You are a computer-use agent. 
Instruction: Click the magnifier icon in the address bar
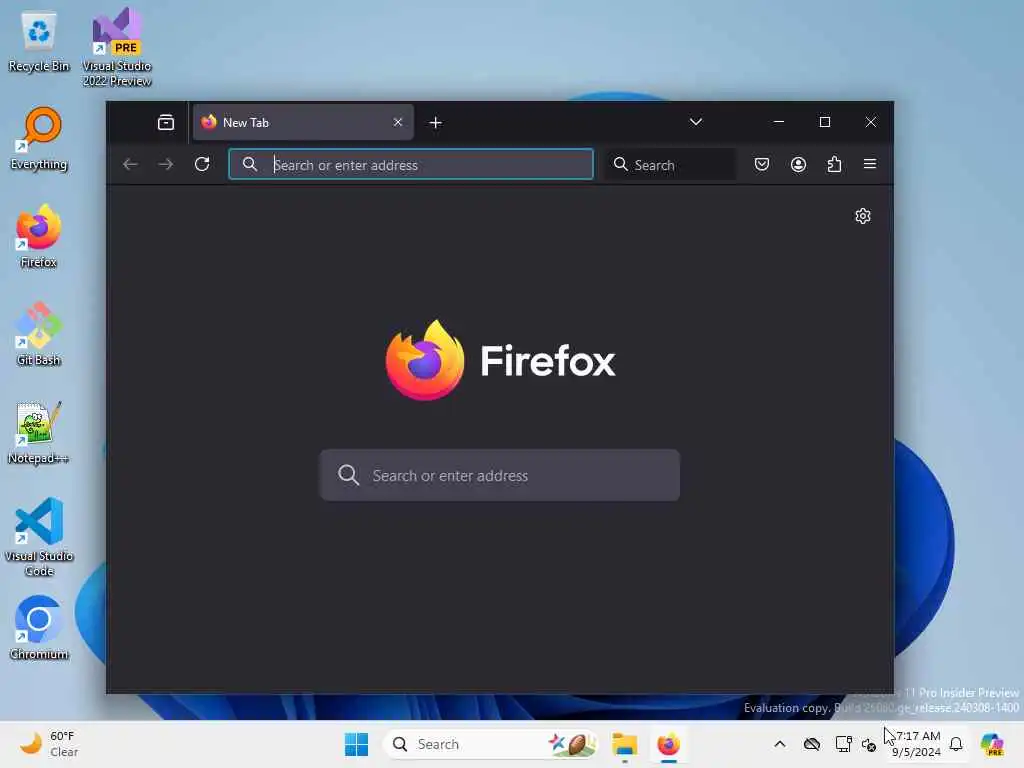(x=249, y=165)
